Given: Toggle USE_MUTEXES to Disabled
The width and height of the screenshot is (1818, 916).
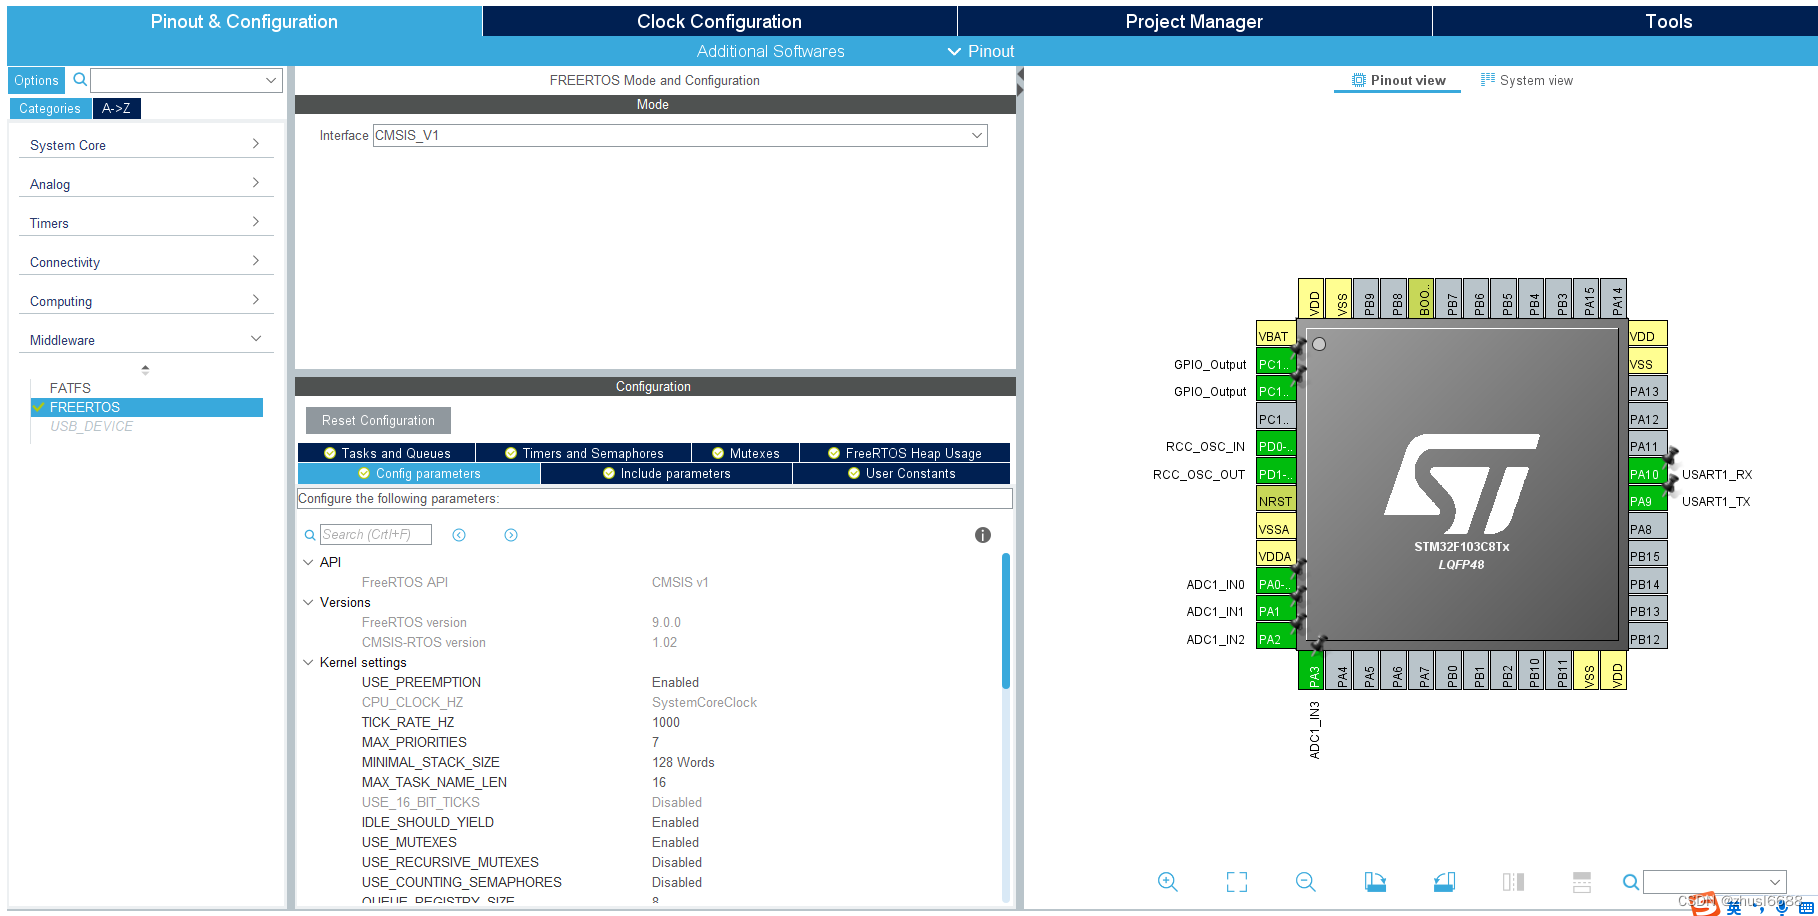Looking at the screenshot, I should click(x=674, y=842).
